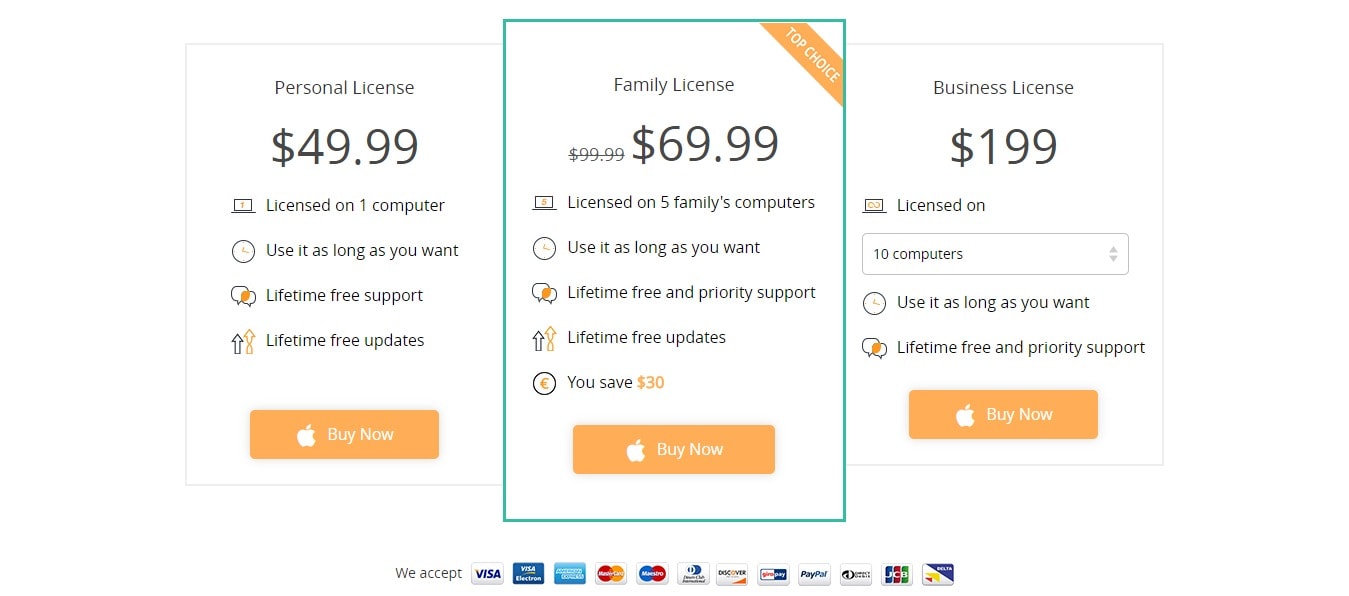Click the Direct Debit payment icon

coord(856,574)
